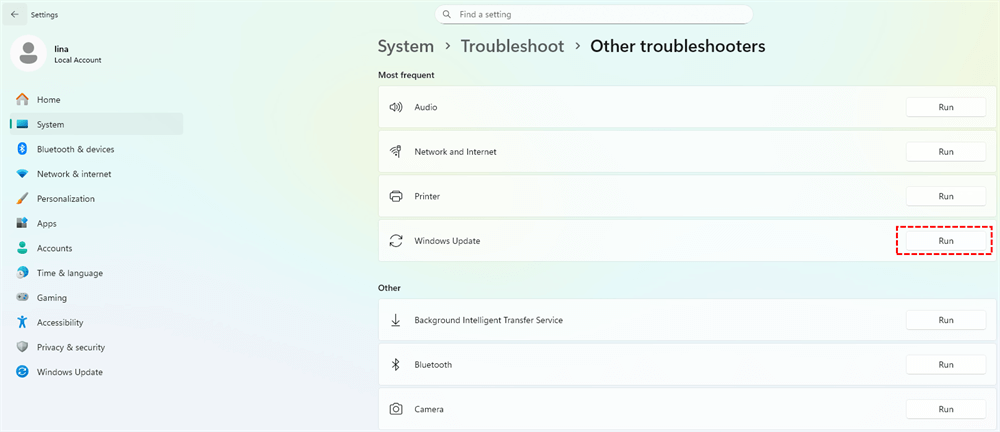Open Bluetooth & devices in sidebar
The height and width of the screenshot is (432, 1000).
75,149
